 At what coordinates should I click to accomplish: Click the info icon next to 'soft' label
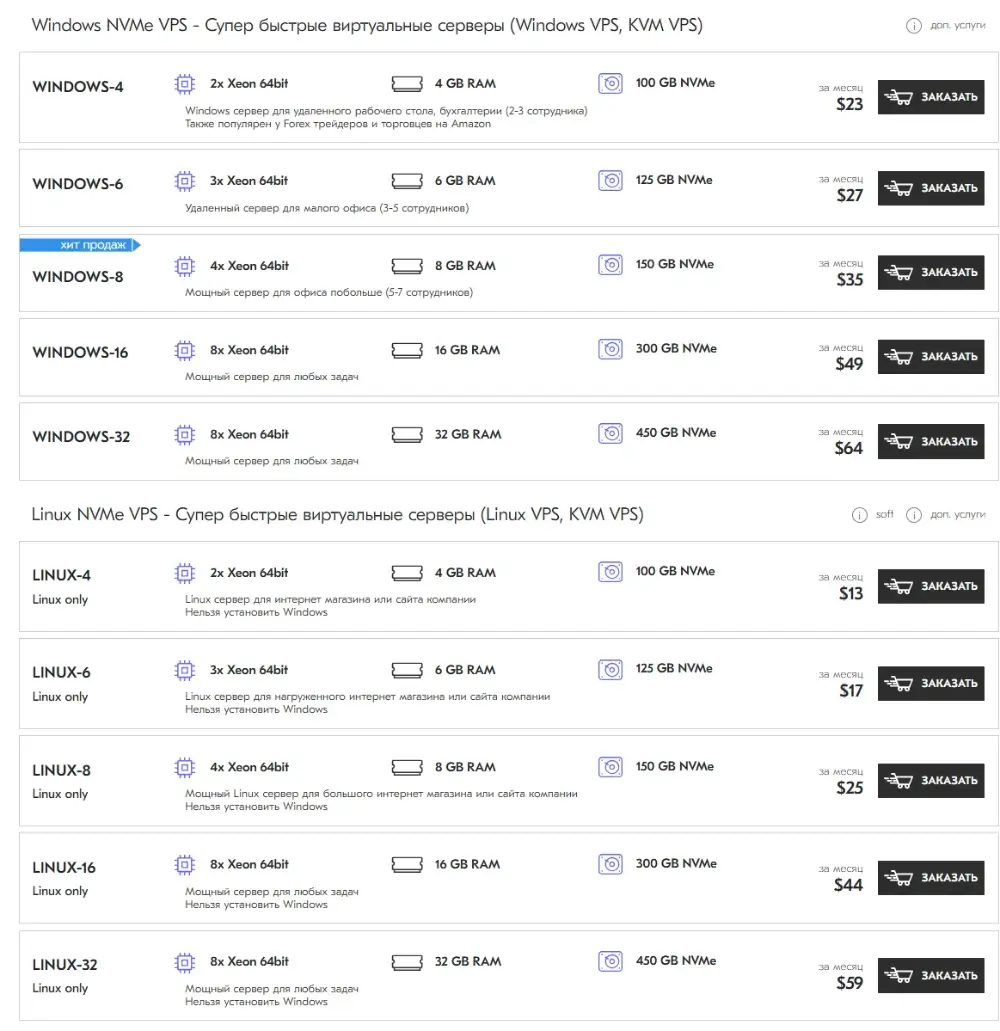(859, 515)
